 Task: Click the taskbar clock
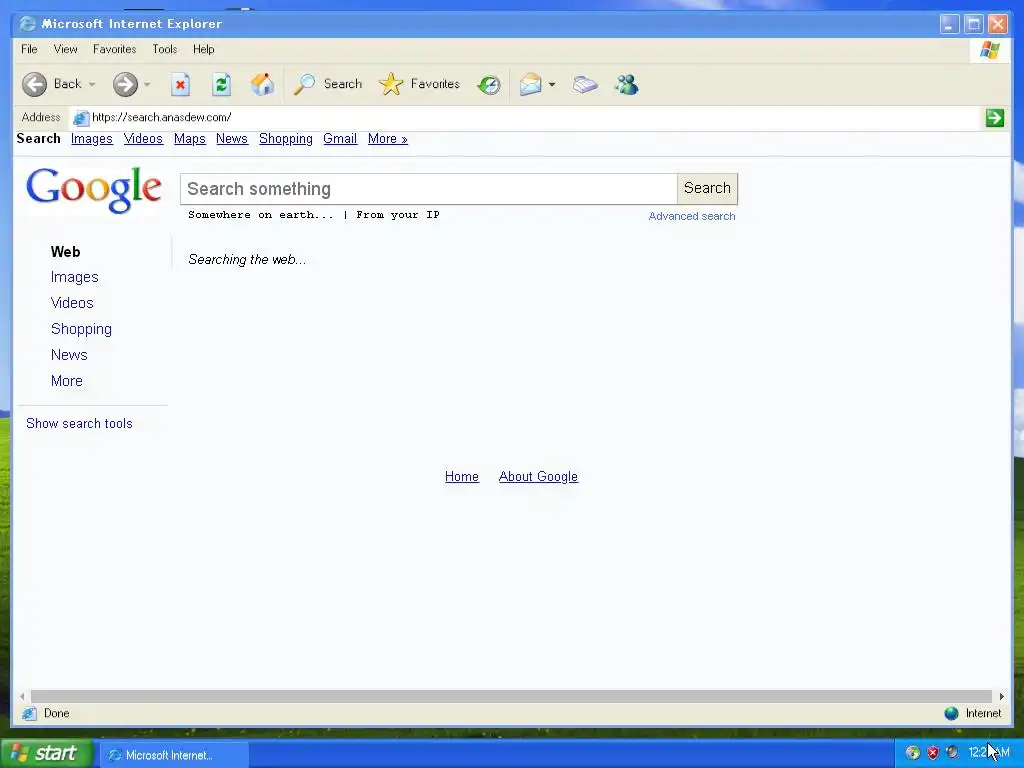click(989, 753)
